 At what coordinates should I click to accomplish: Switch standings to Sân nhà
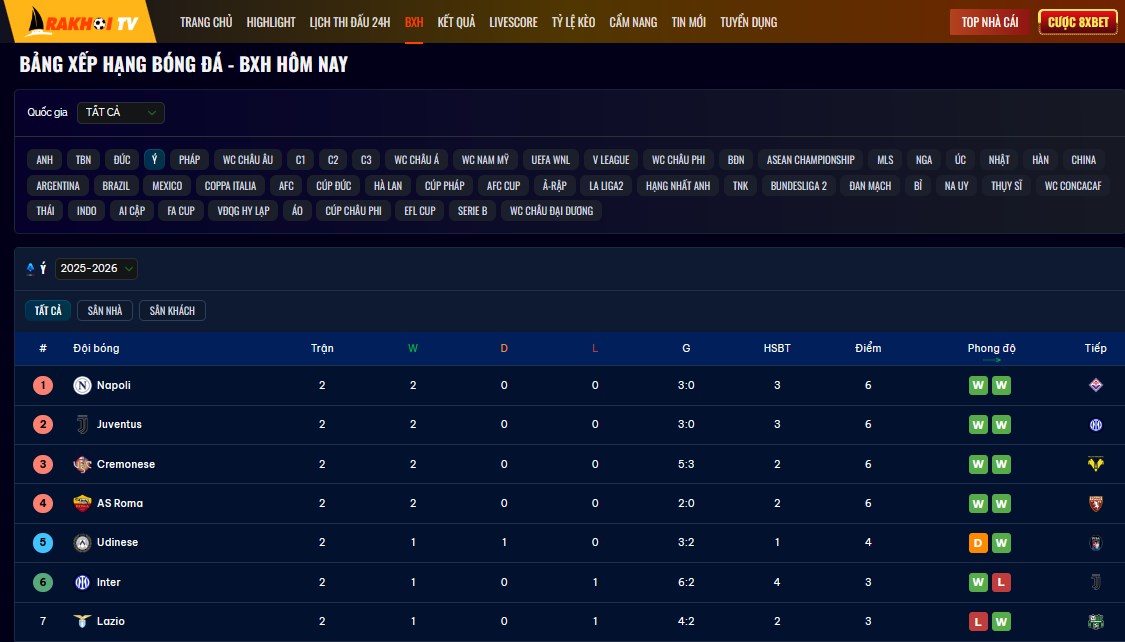point(104,311)
